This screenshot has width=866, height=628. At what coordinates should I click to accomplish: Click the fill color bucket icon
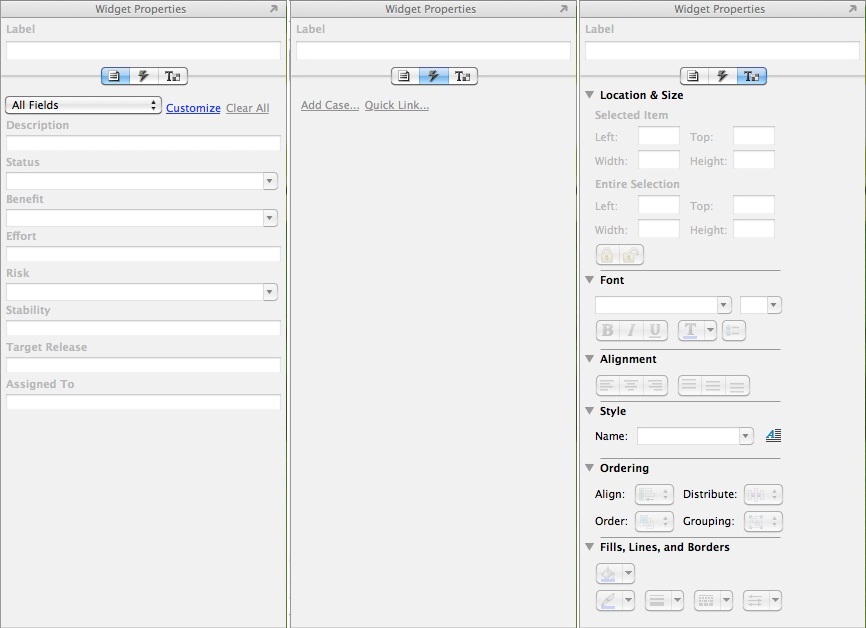(610, 573)
